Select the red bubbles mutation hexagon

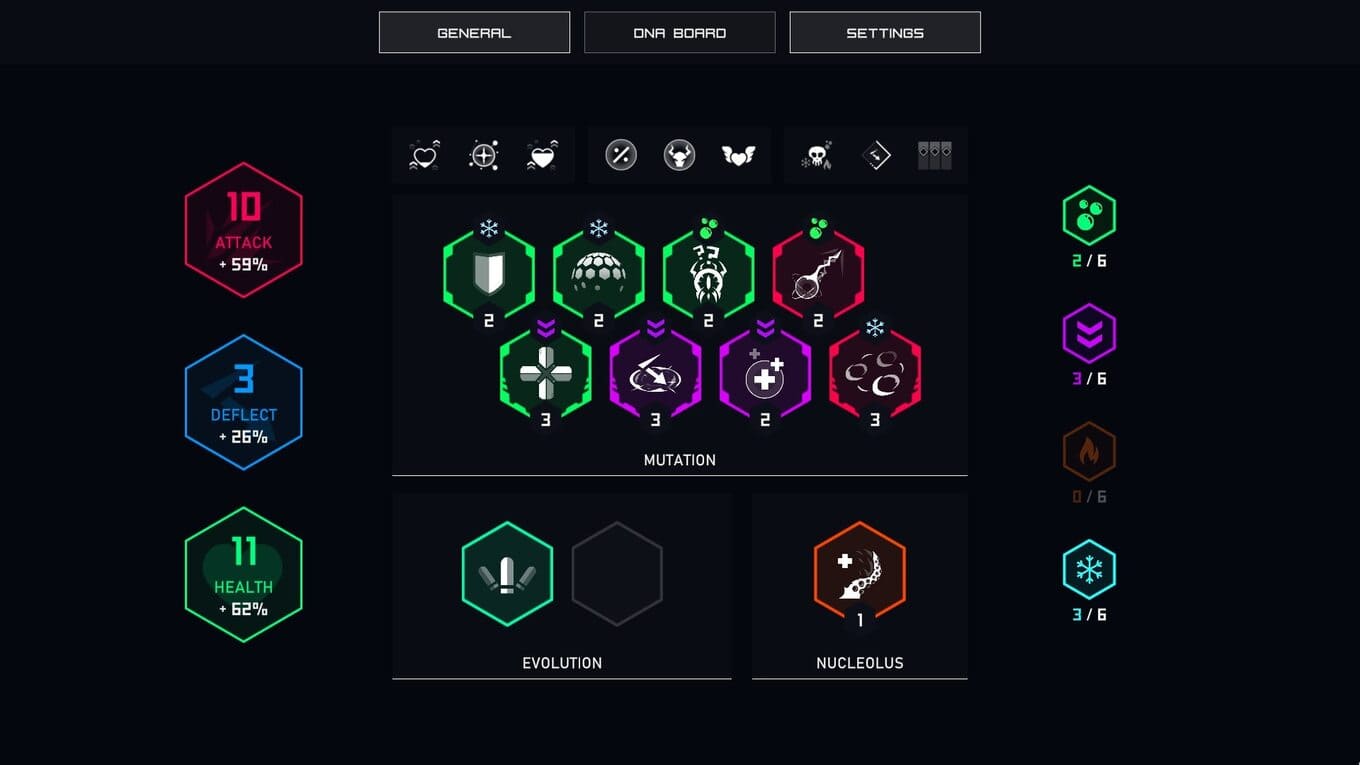(x=875, y=374)
